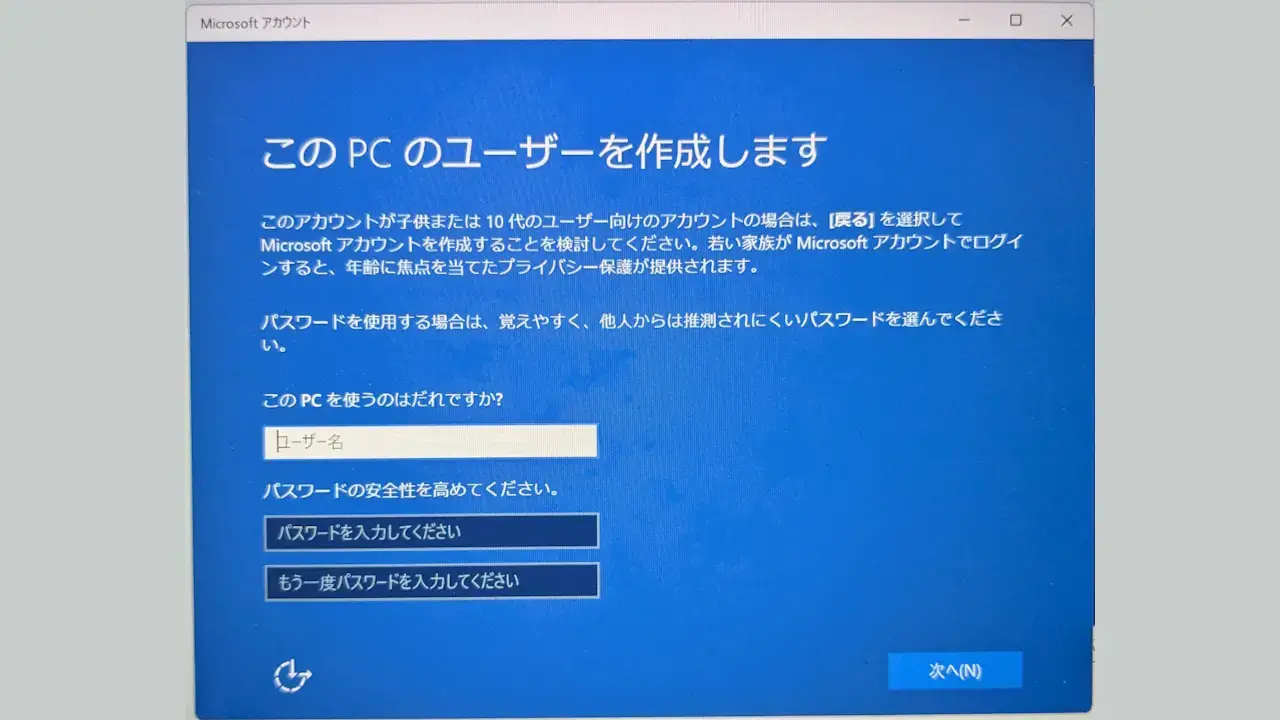The image size is (1280, 720).
Task: Close the Microsoft アカウント window
Action: (x=1067, y=20)
